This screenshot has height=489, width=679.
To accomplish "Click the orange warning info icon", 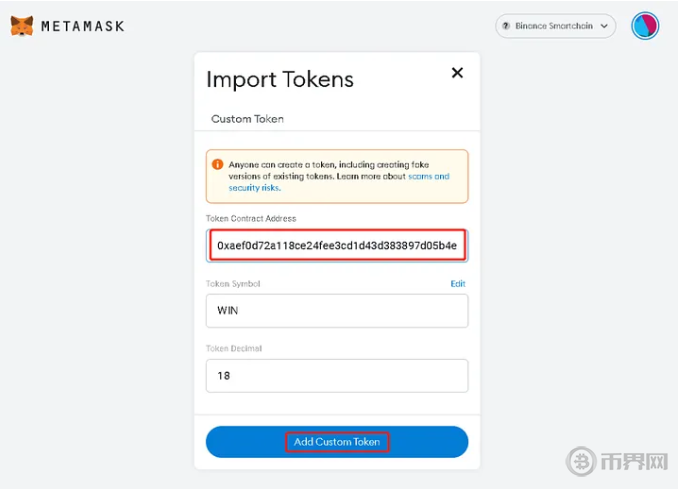I will pos(218,164).
